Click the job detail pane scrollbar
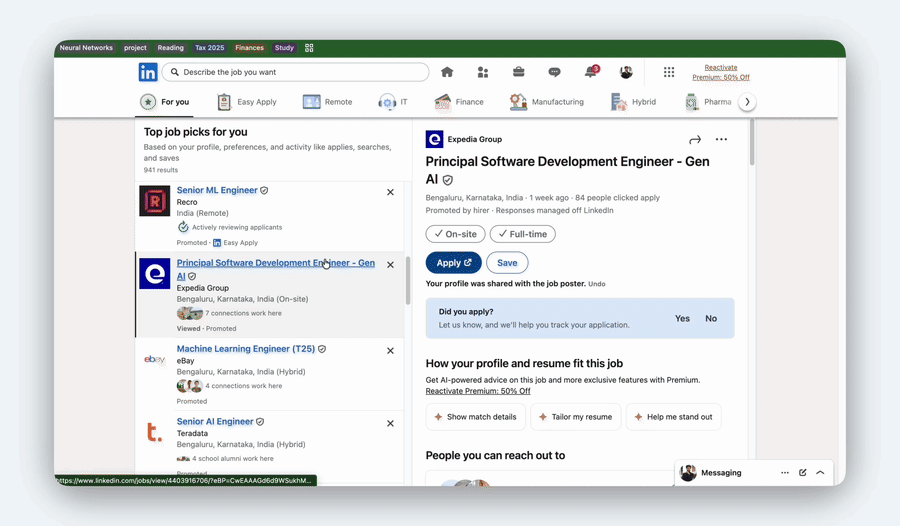Image resolution: width=900 pixels, height=526 pixels. 752,142
